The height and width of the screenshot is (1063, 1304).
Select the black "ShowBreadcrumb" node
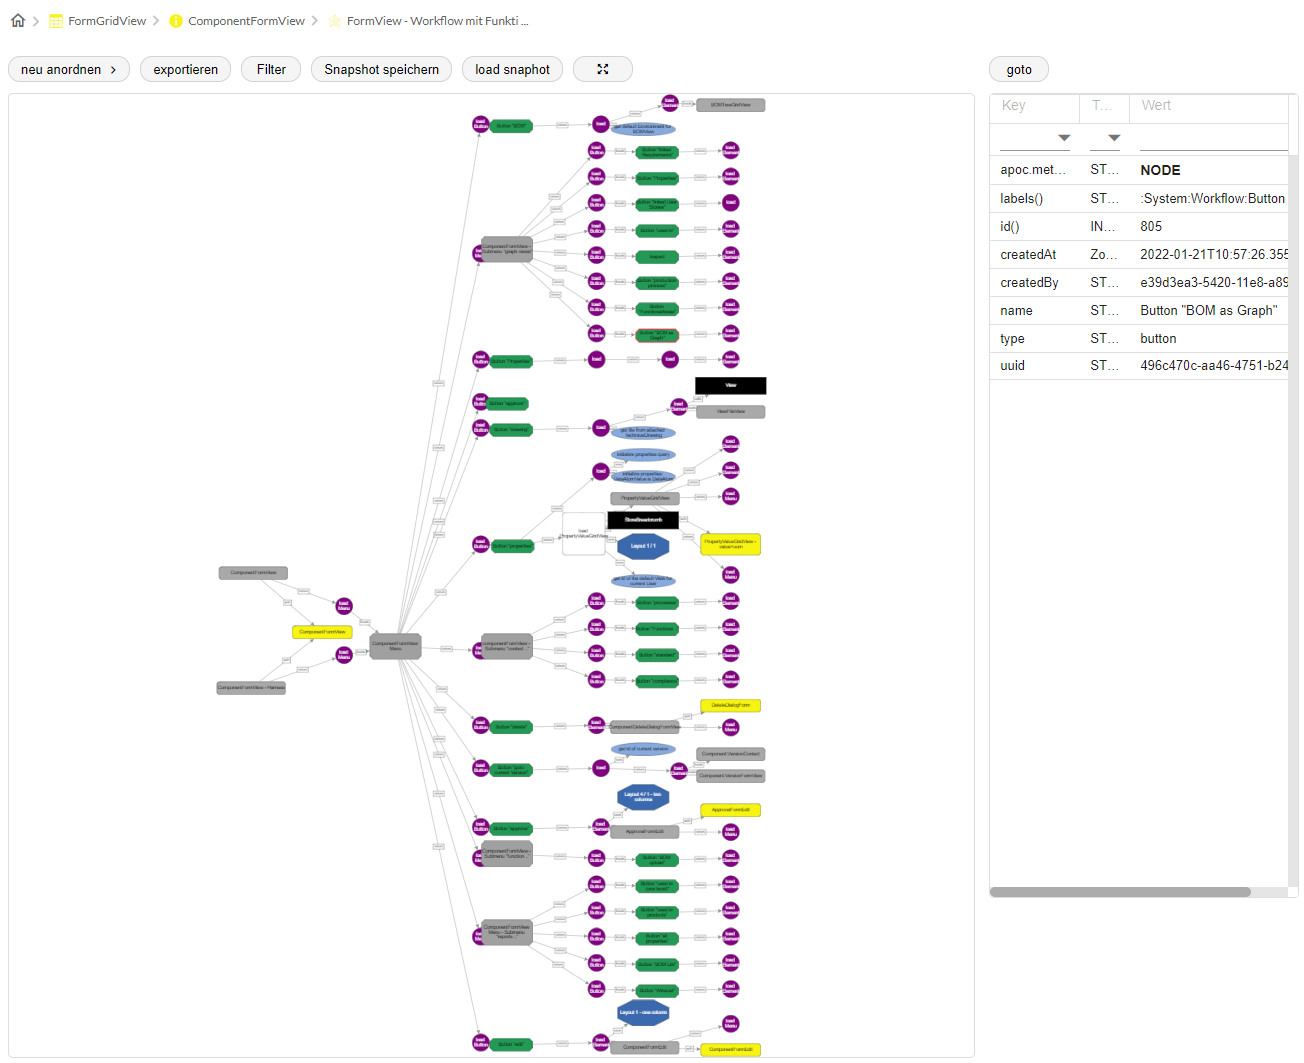(642, 519)
